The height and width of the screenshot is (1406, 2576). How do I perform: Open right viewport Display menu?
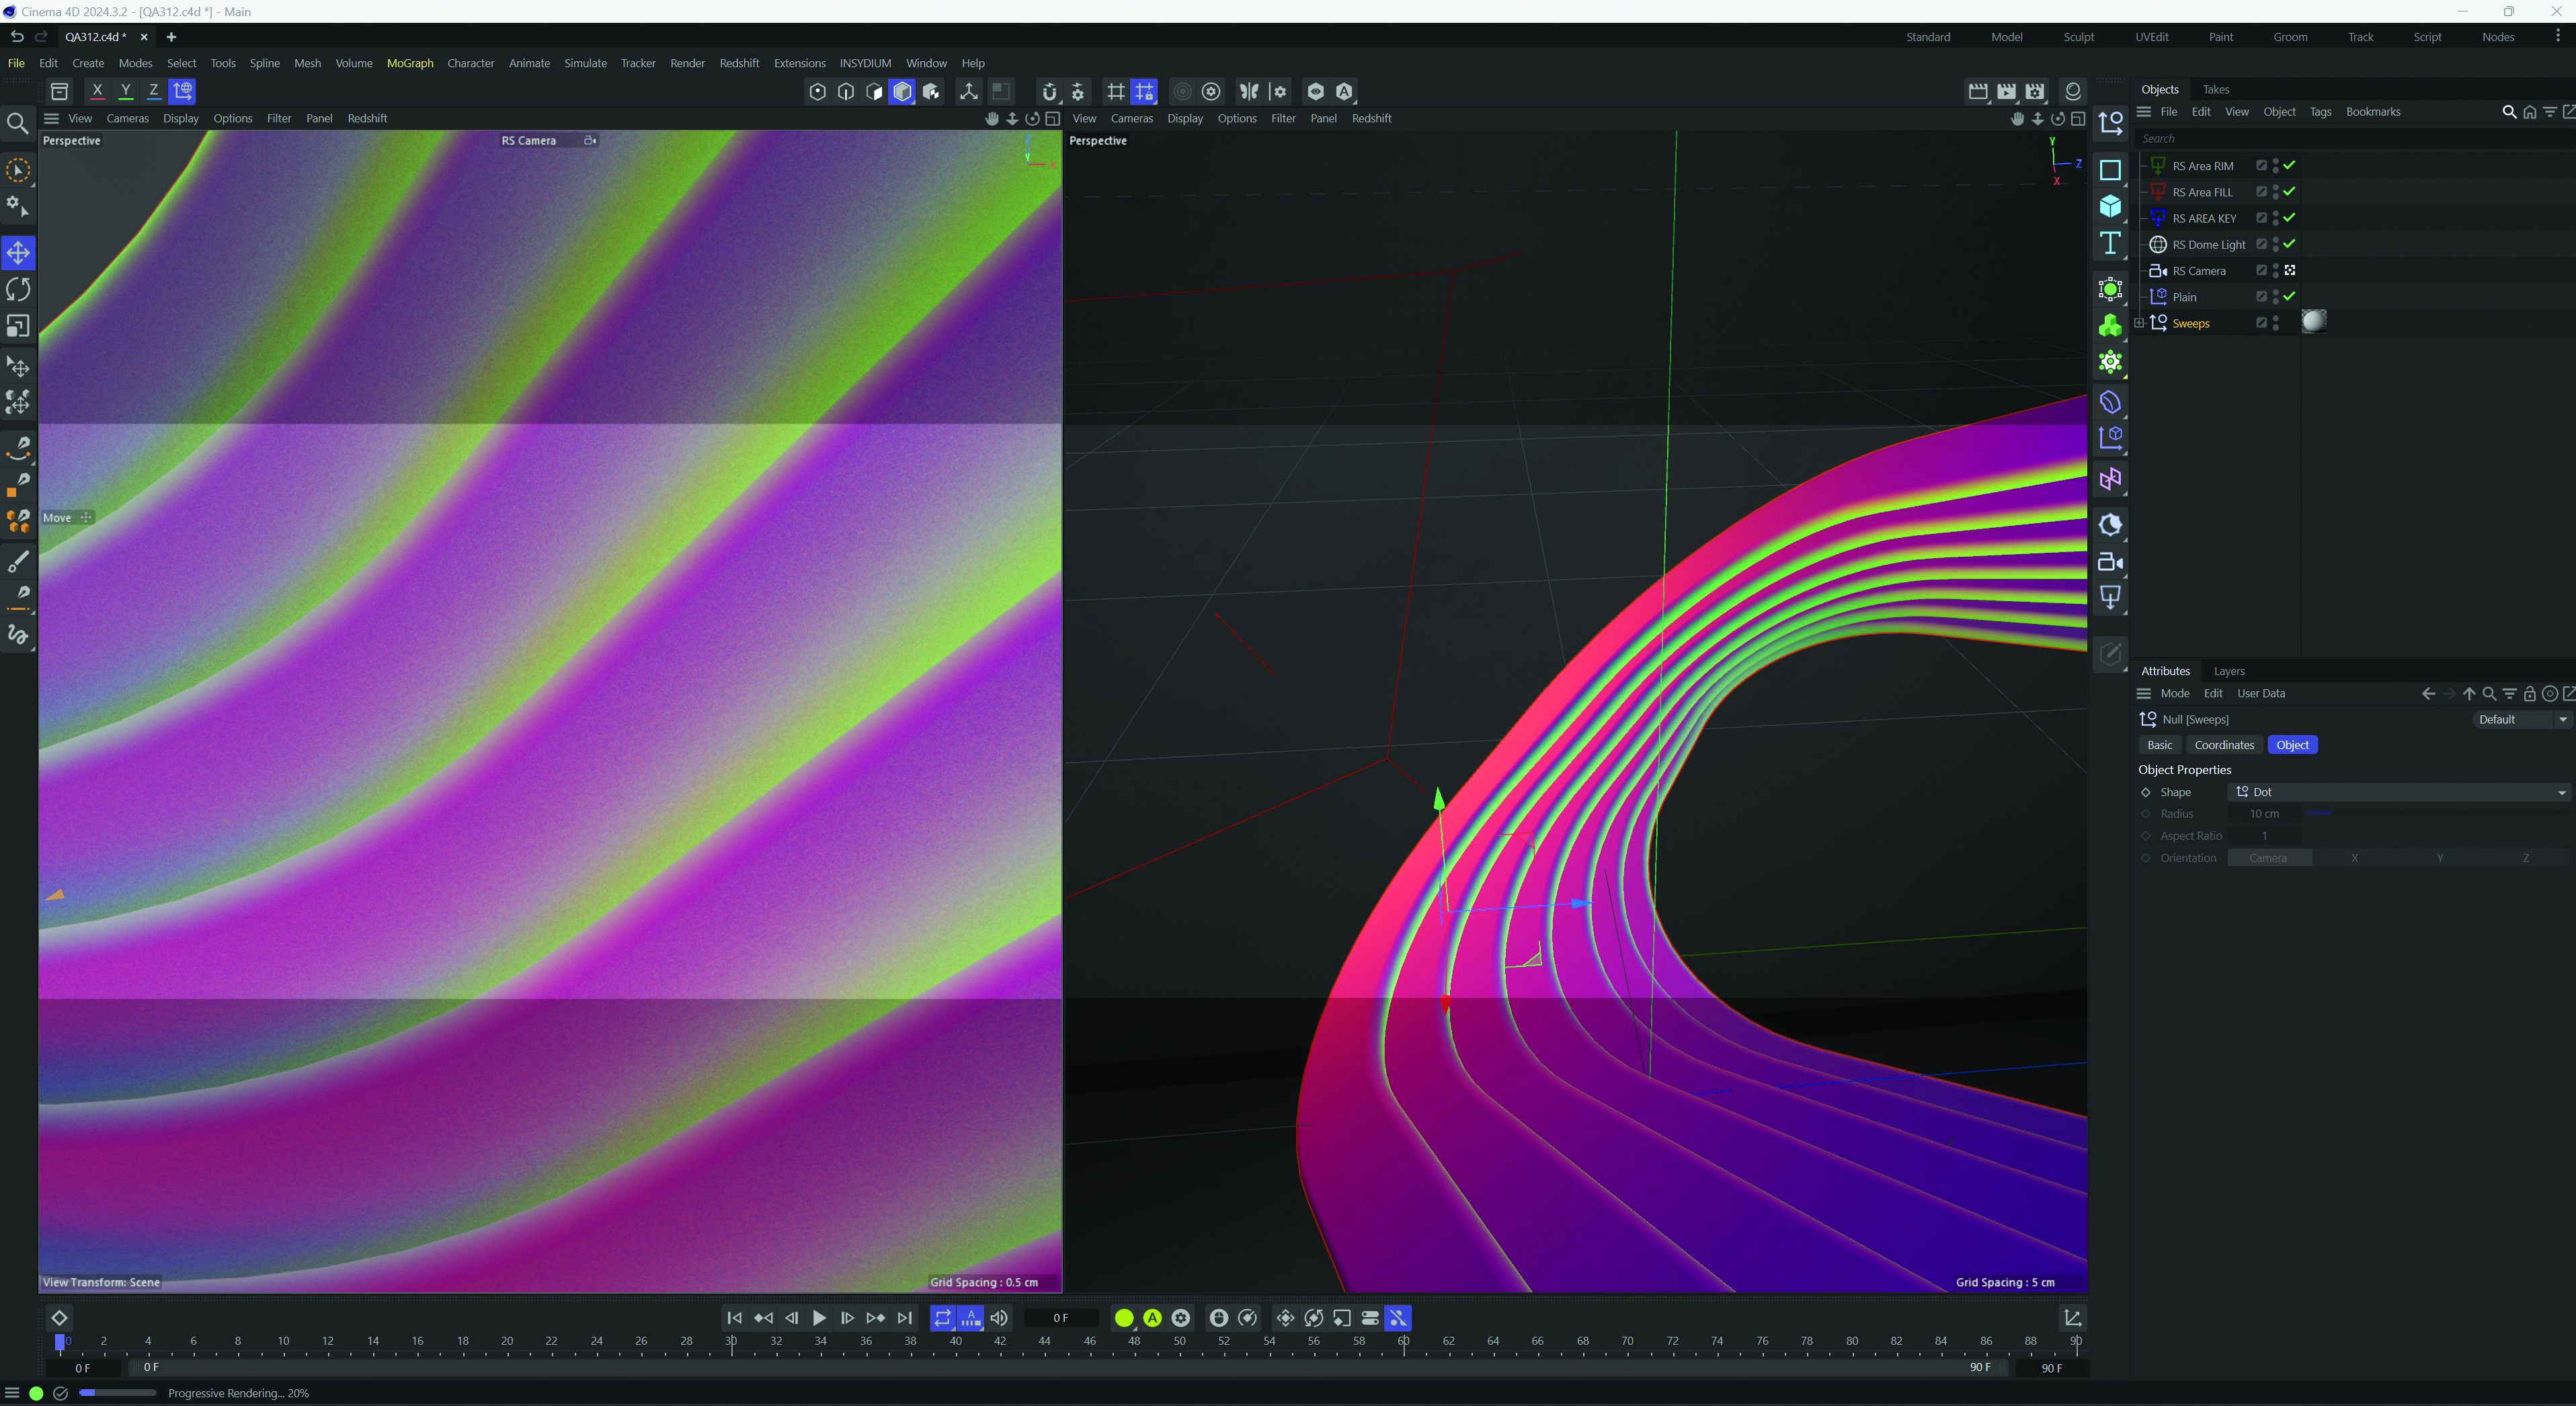[x=1185, y=118]
